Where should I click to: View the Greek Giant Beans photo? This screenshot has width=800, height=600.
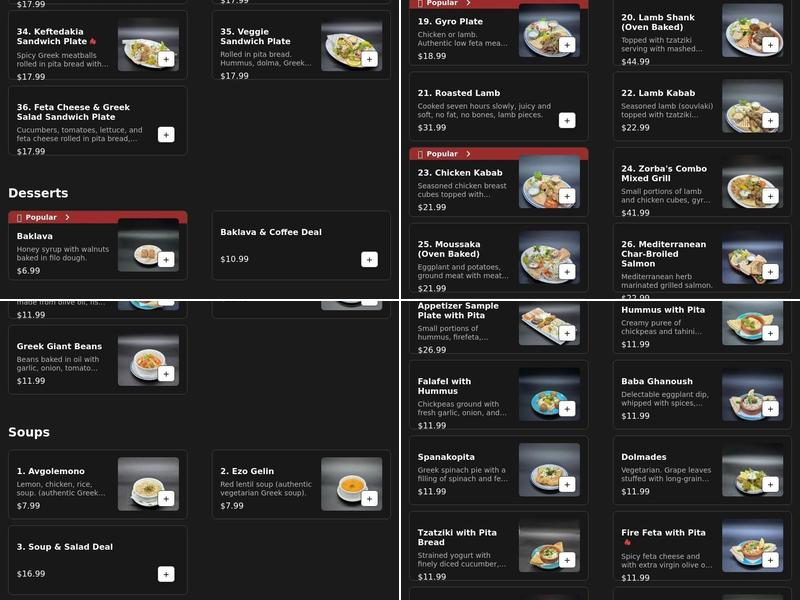pos(148,360)
